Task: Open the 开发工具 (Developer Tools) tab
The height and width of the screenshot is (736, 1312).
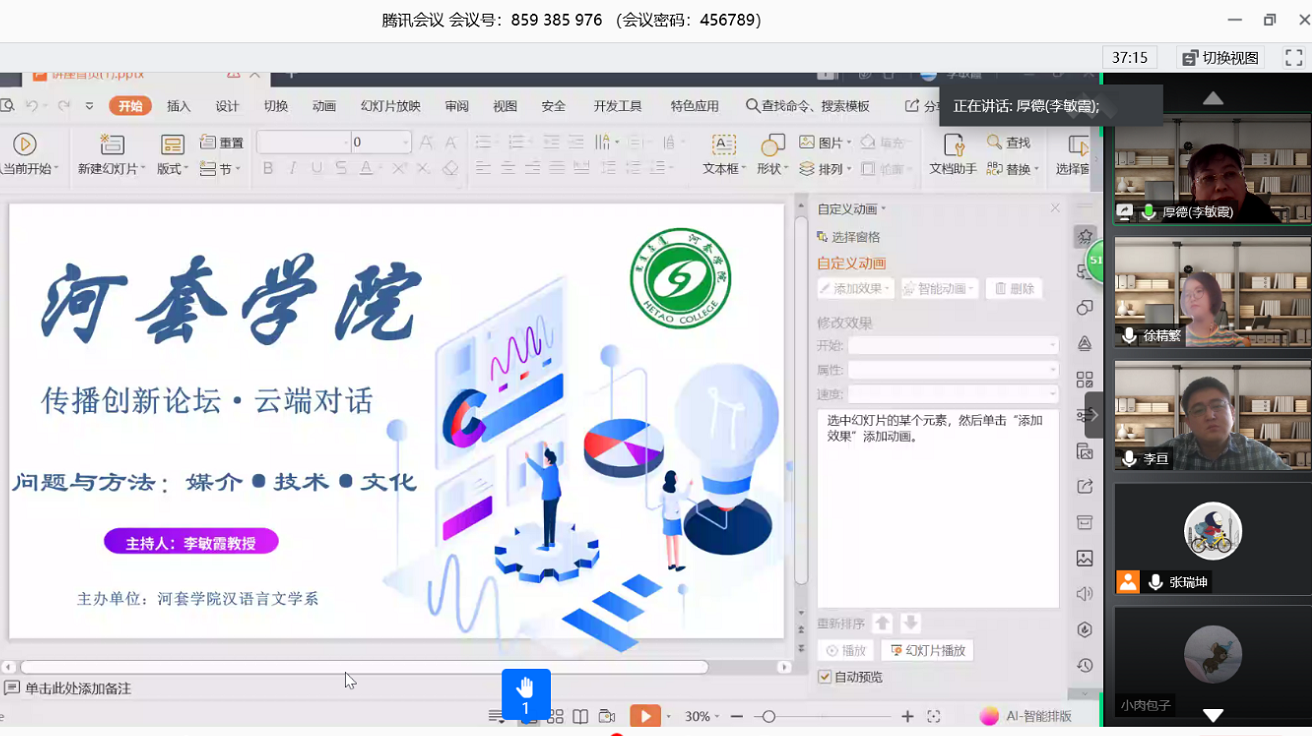Action: pyautogui.click(x=618, y=106)
